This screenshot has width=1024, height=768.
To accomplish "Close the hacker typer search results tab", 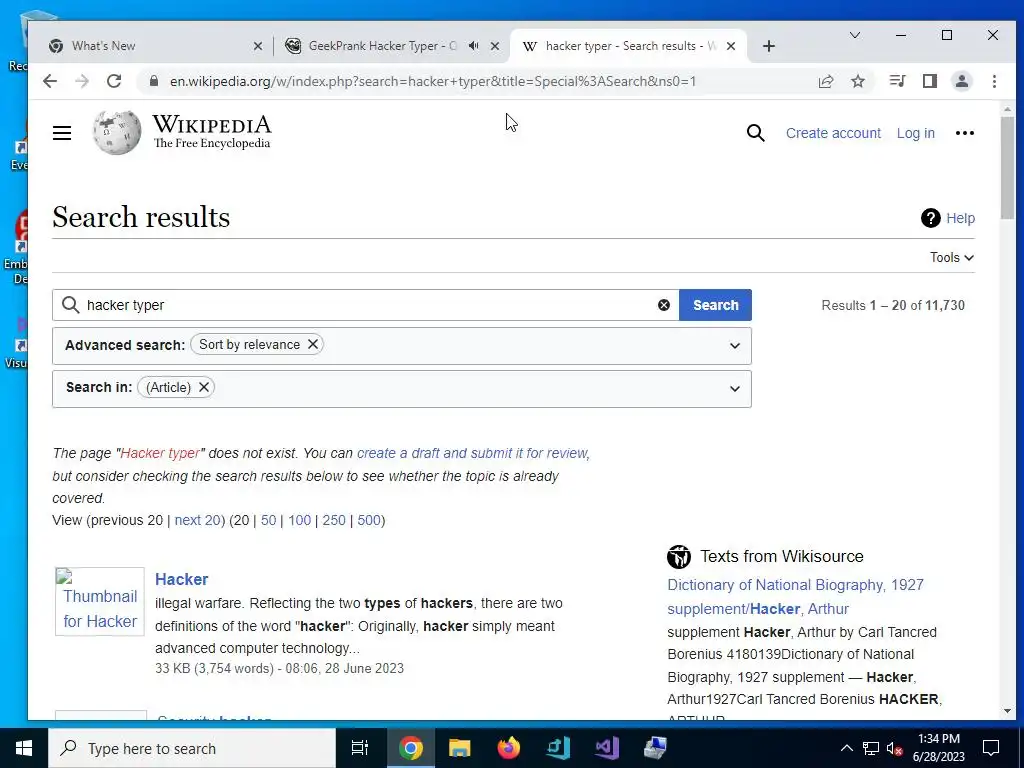I will (731, 46).
